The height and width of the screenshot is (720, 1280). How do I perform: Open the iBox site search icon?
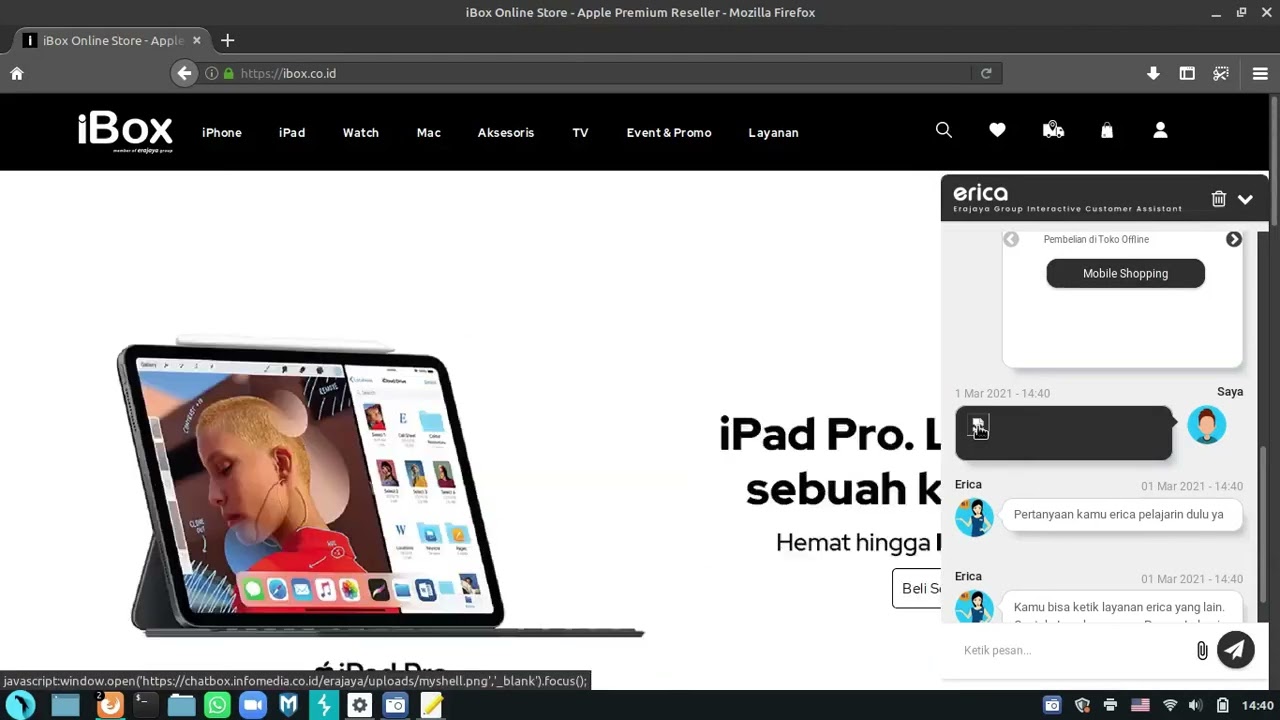(x=943, y=130)
